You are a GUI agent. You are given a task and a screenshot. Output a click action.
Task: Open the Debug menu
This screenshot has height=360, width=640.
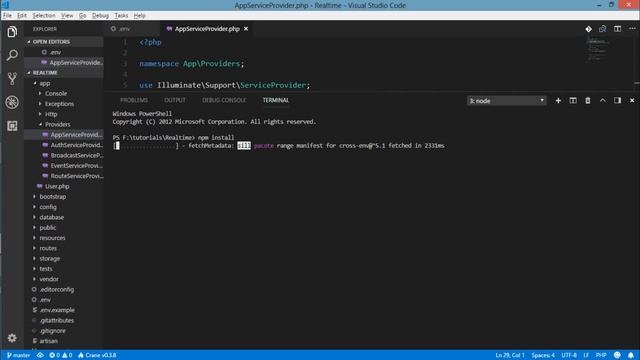click(x=100, y=16)
